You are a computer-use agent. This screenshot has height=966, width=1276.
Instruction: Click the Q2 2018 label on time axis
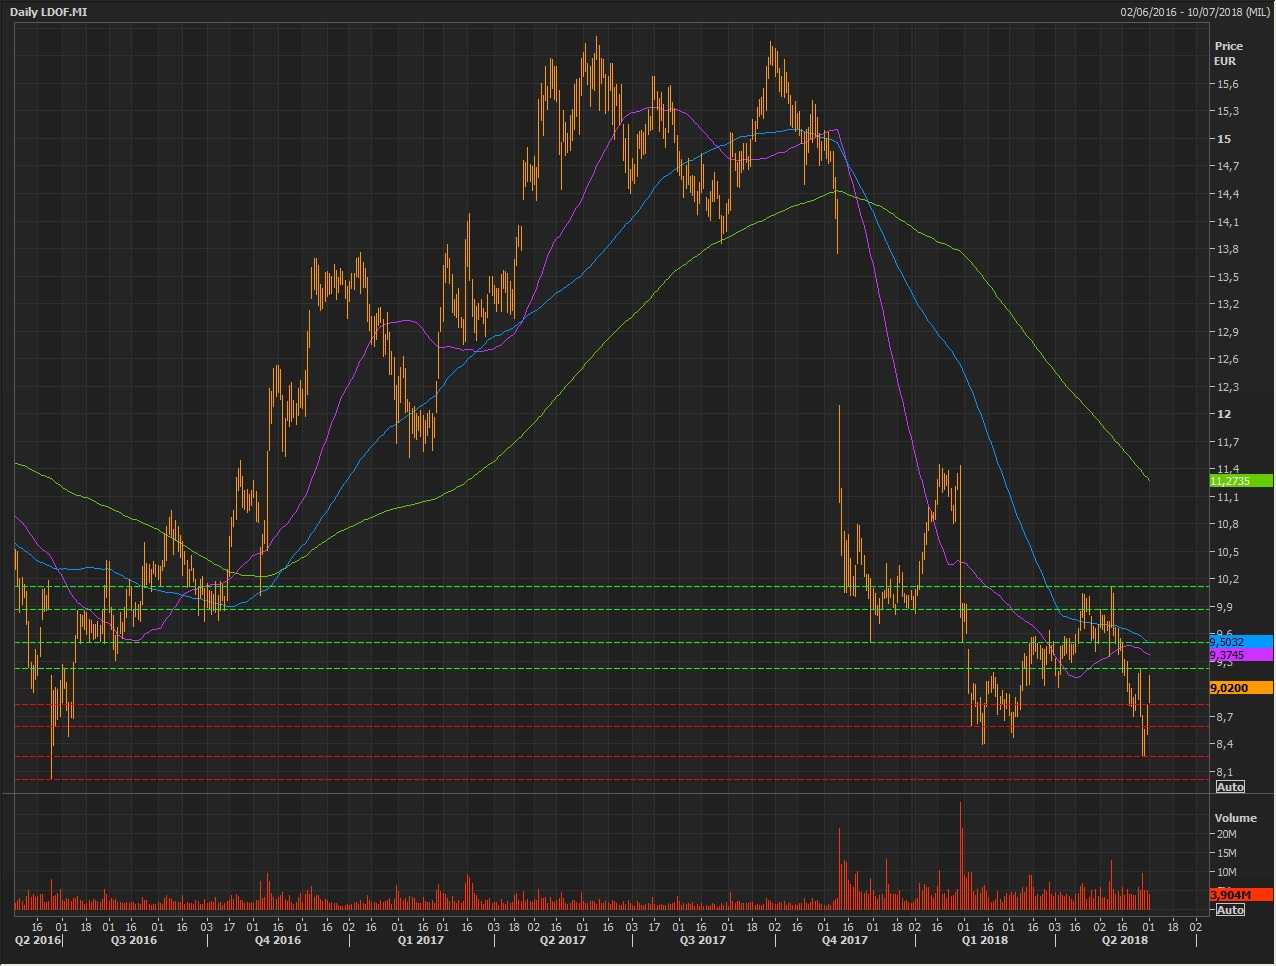[1124, 941]
